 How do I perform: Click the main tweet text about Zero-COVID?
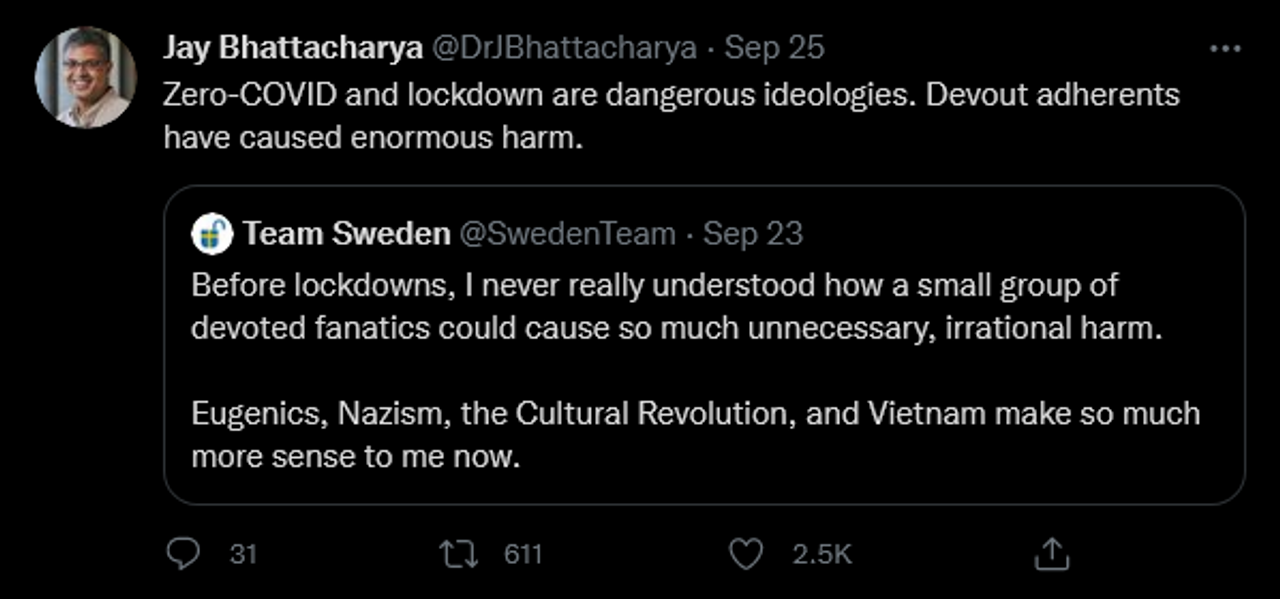670,95
